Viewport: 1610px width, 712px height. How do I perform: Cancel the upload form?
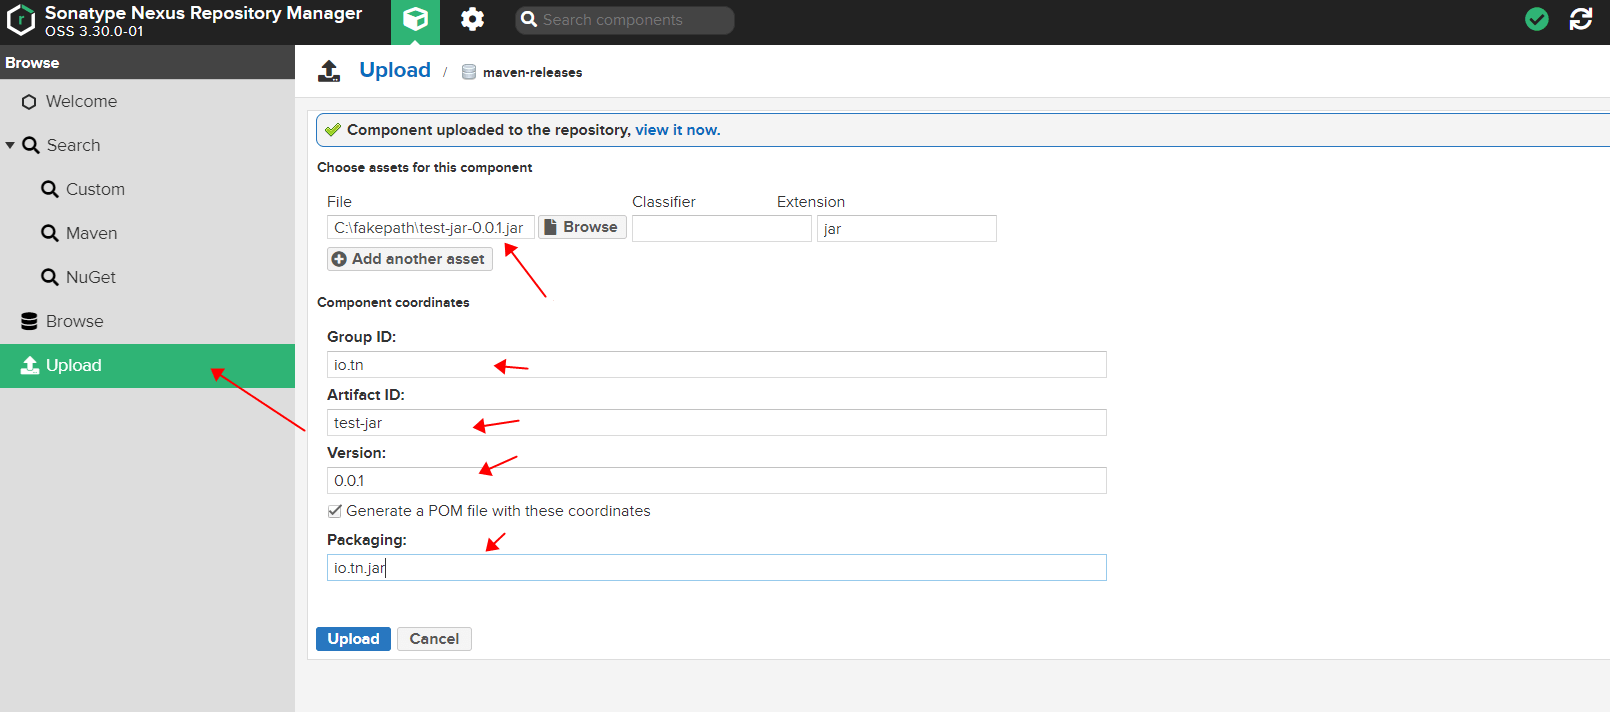(x=434, y=639)
